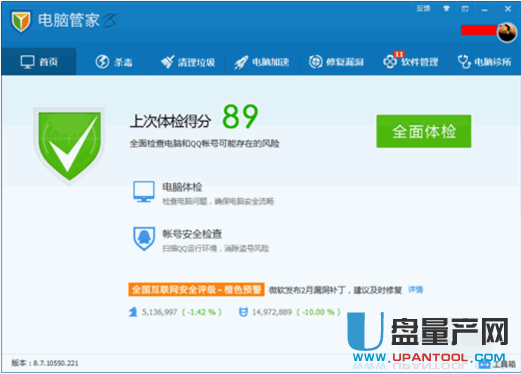521x374 pixels.
Task: Switch to the 杀毒 antivirus tab
Action: coord(114,62)
